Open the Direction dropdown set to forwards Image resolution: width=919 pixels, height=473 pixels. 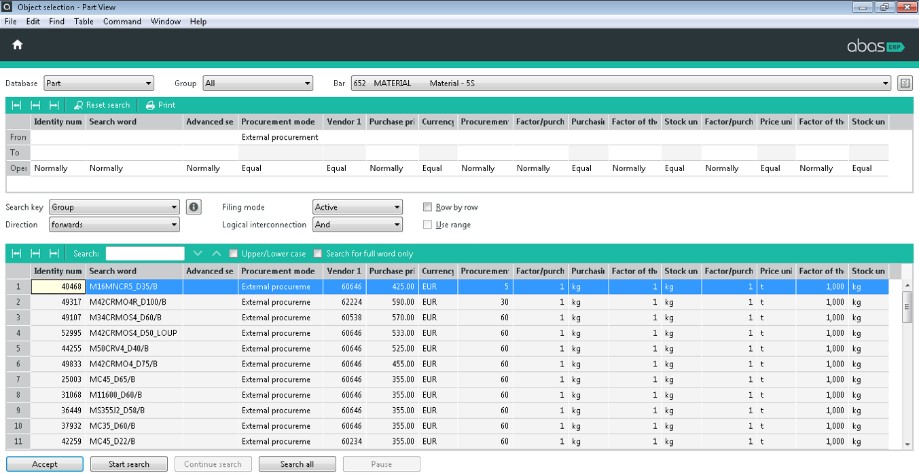pyautogui.click(x=114, y=224)
